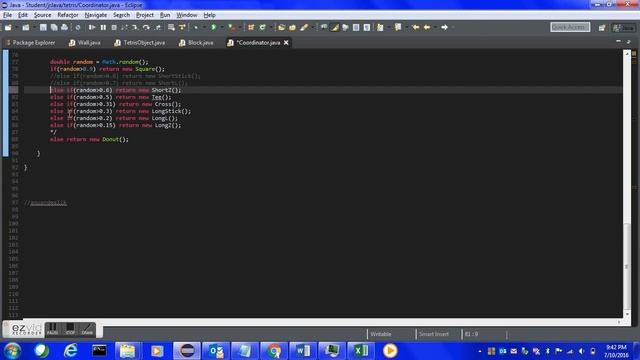Click the Writable status bar entry

(x=380, y=334)
